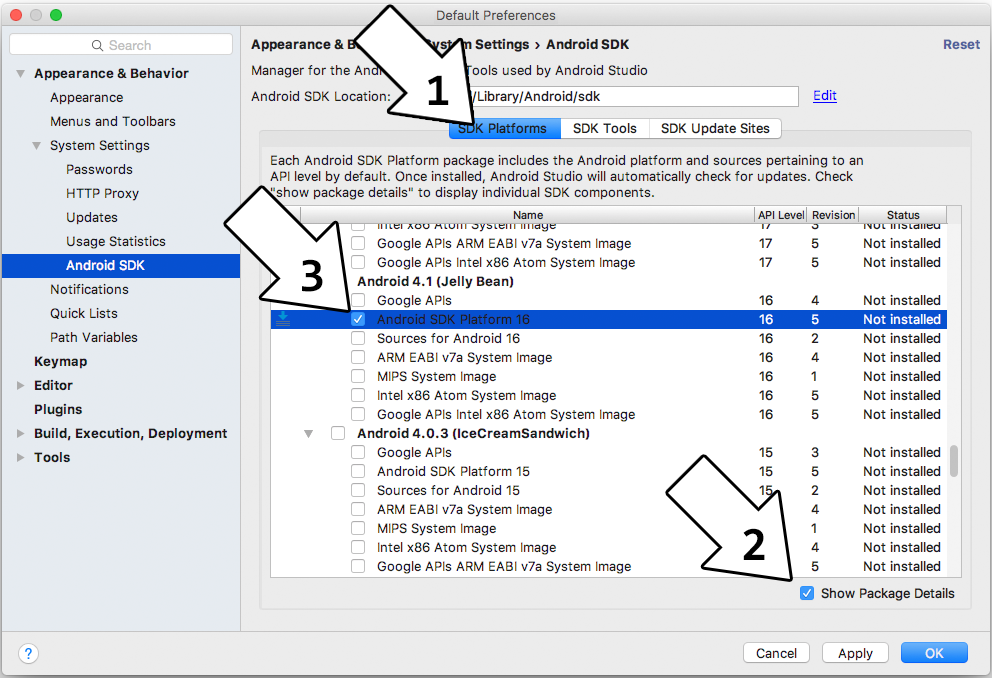
Task: Switch to the SDK Platforms tab
Action: [x=505, y=128]
